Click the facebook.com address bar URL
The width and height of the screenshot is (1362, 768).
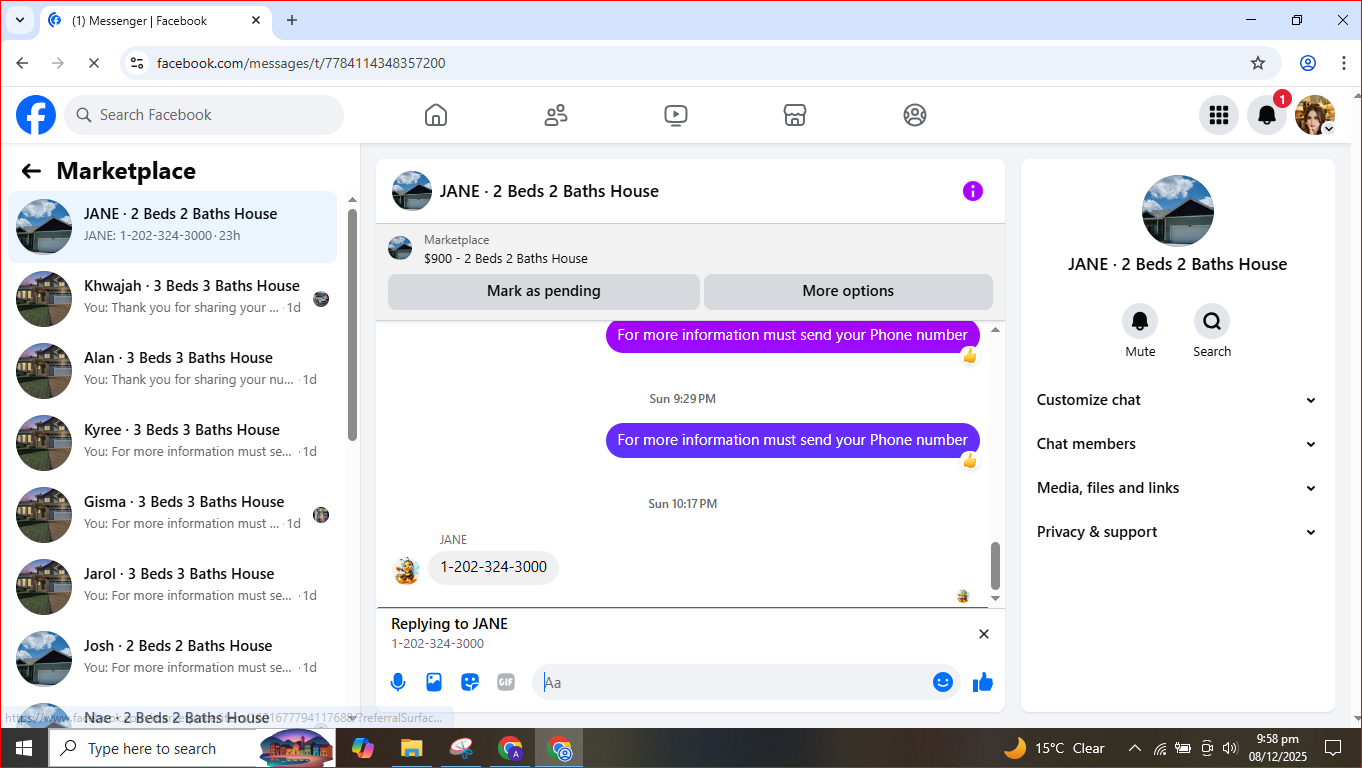pos(301,63)
